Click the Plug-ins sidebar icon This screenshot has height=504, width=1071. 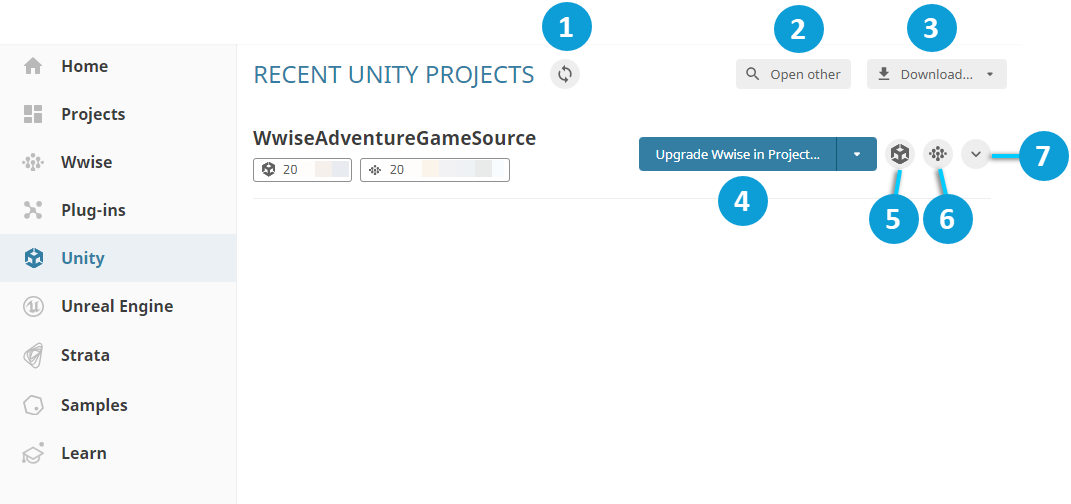point(33,210)
